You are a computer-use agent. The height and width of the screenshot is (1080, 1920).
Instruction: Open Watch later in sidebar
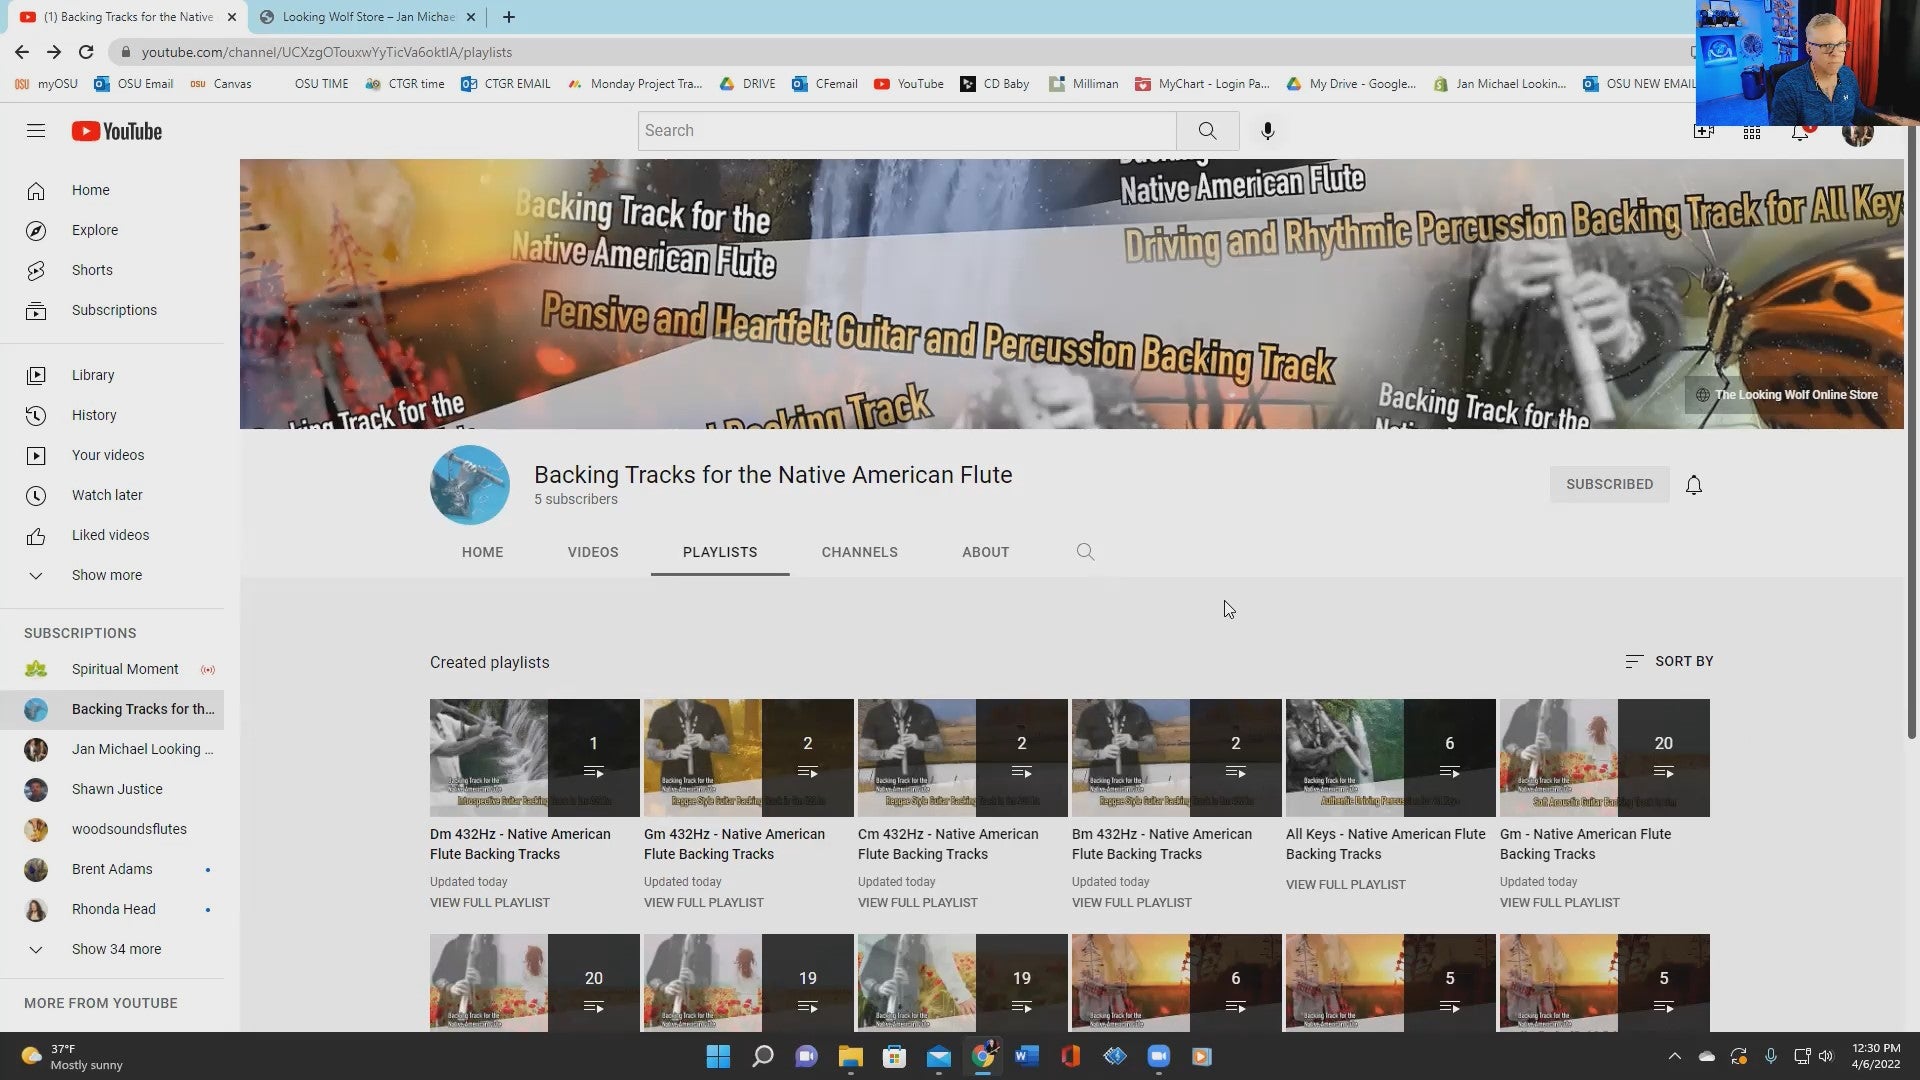pos(107,495)
